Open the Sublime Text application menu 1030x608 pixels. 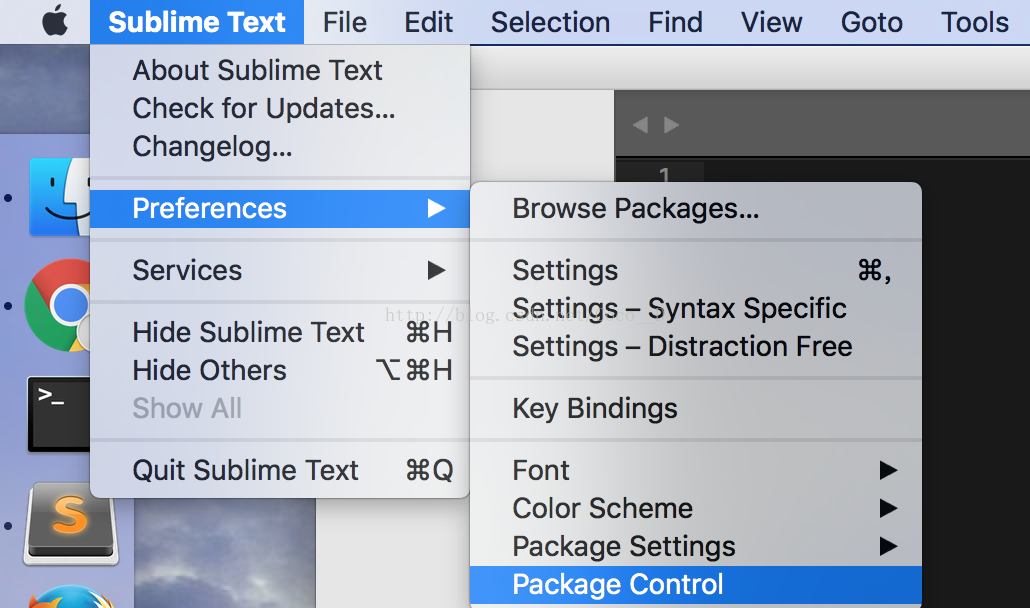(196, 22)
